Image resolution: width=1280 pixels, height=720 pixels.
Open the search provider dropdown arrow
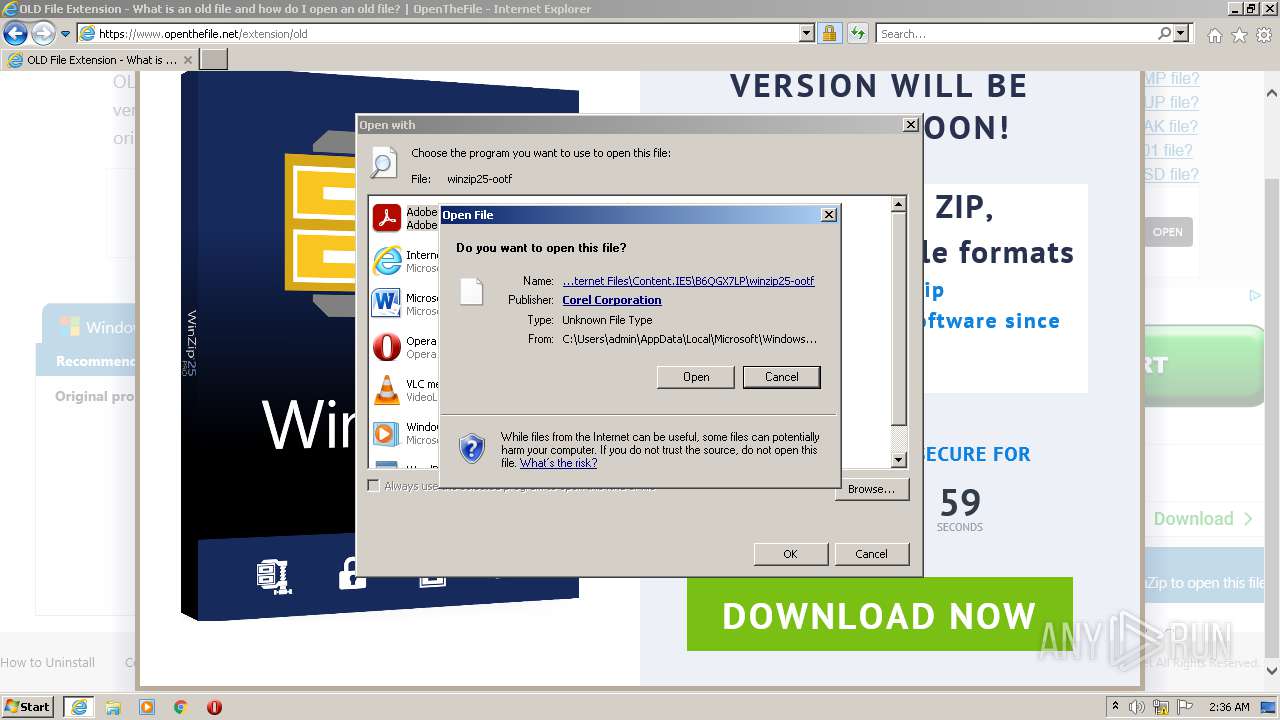tap(1181, 33)
